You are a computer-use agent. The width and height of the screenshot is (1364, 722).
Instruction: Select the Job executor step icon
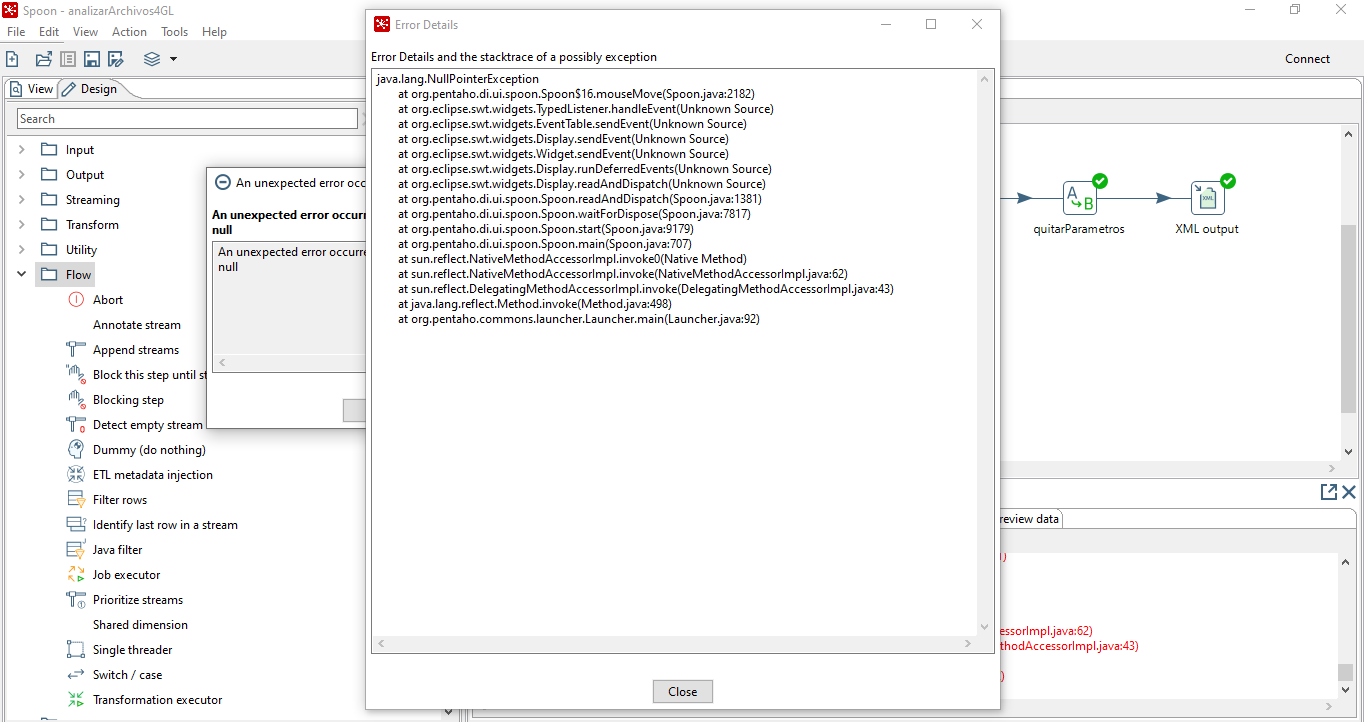pos(76,574)
